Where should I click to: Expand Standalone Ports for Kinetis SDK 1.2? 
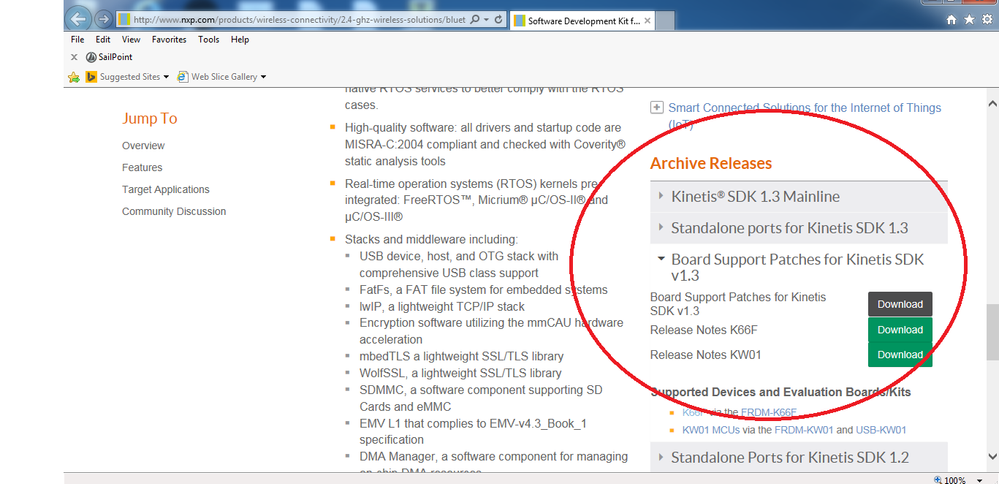click(799, 457)
